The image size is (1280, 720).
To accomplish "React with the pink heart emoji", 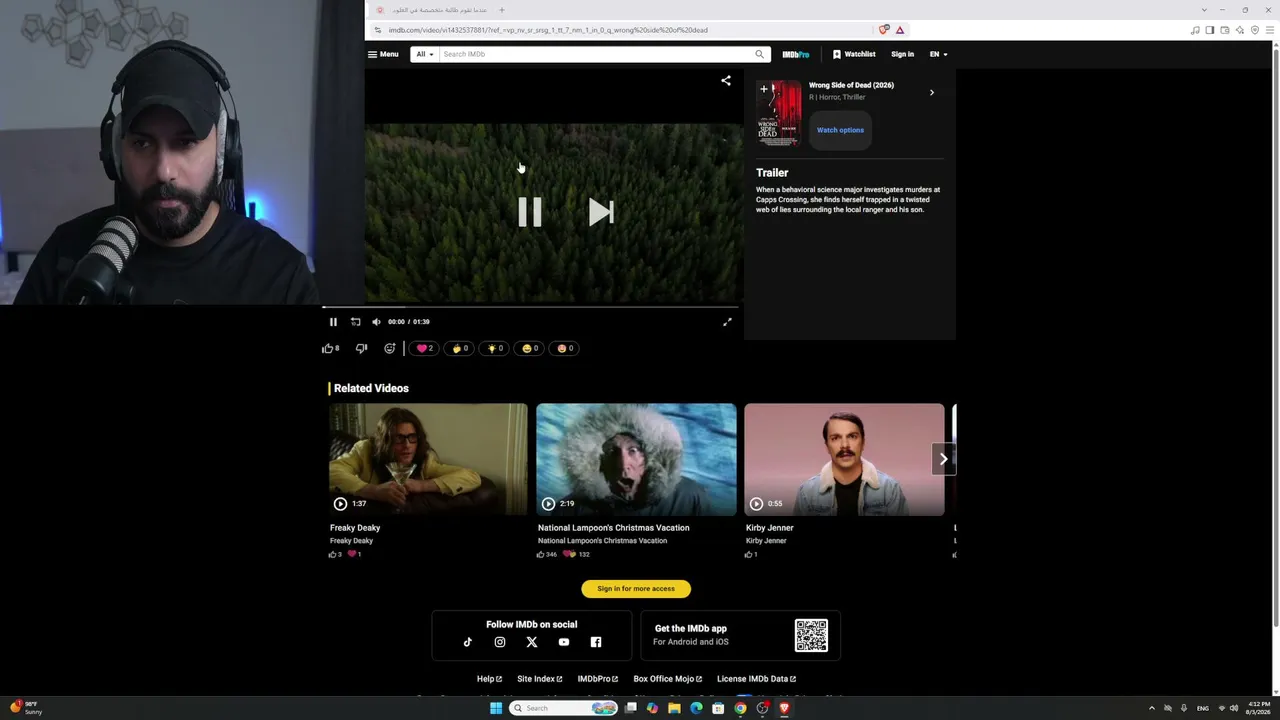I will [x=425, y=348].
